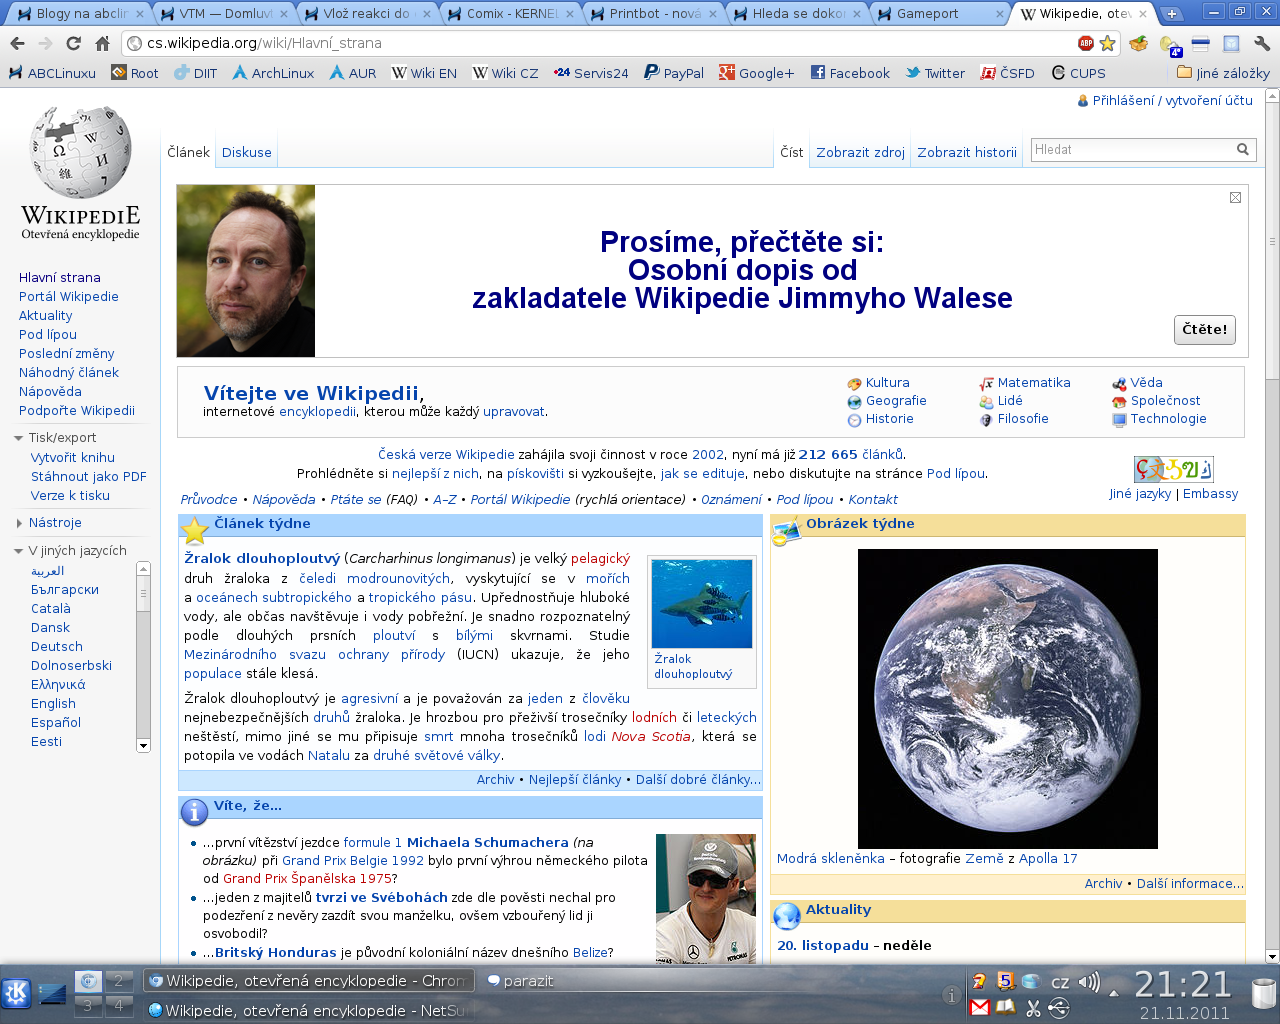Click the Earth photograph thumbnail

pos(1007,698)
